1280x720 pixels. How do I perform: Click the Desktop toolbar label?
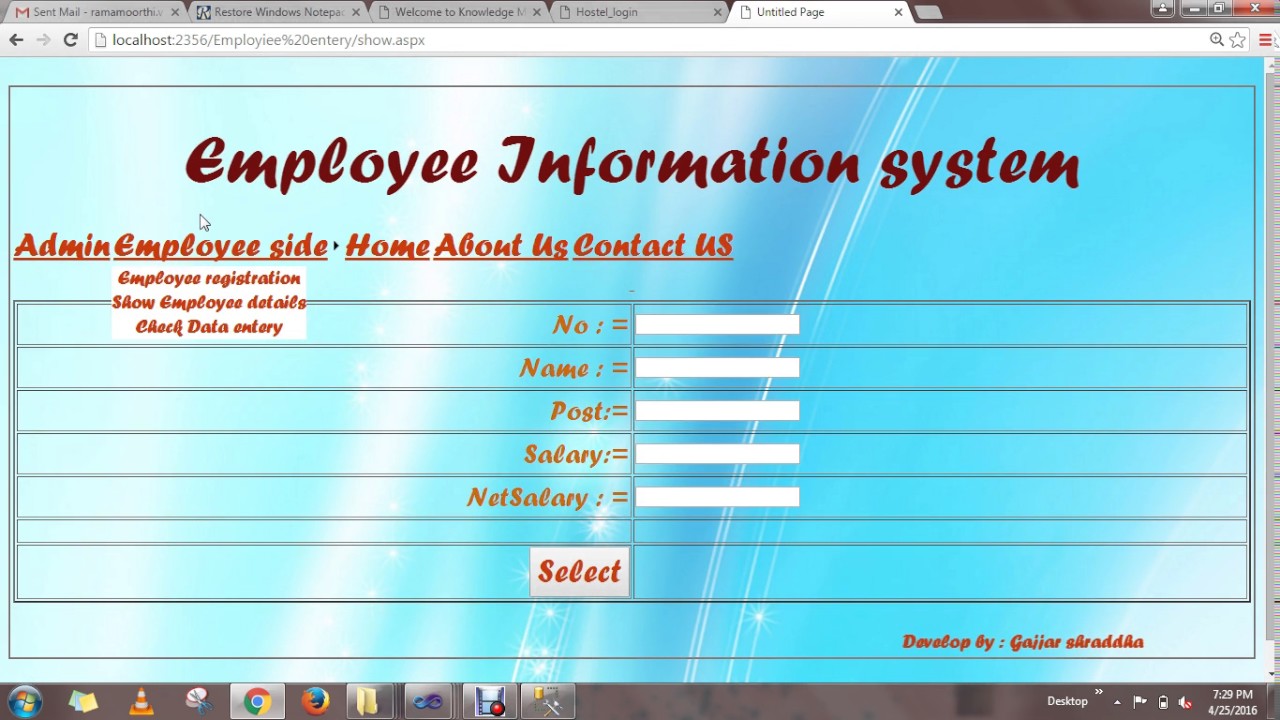point(1067,701)
